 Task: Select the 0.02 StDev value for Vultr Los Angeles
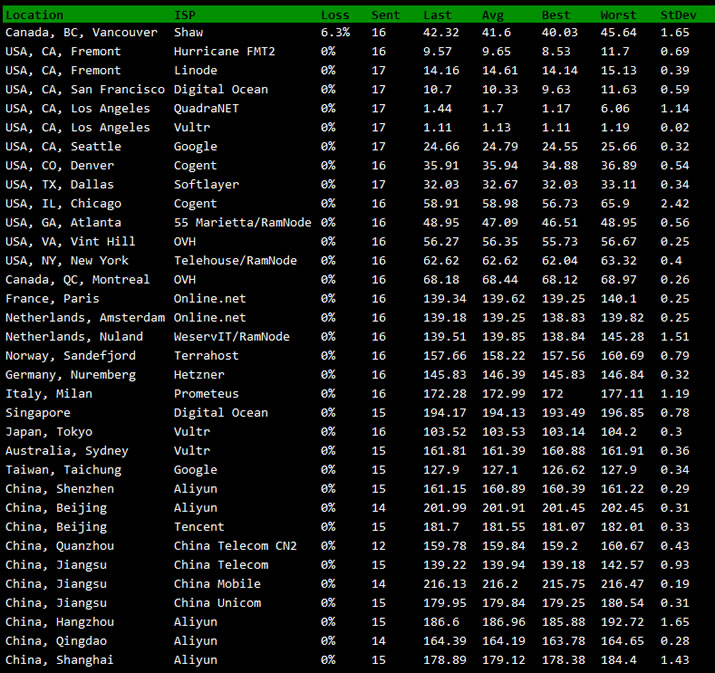[x=674, y=128]
